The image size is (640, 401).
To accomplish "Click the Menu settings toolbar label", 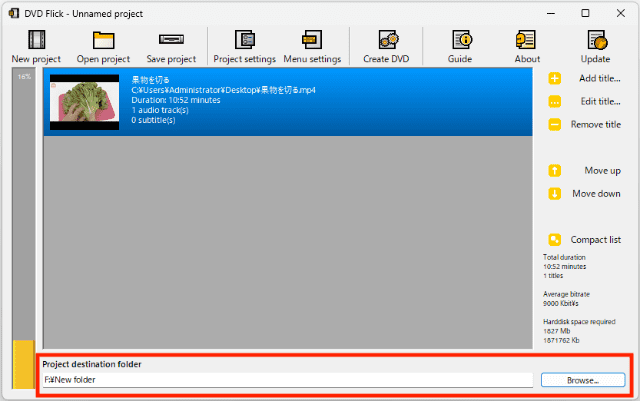I will 312,59.
